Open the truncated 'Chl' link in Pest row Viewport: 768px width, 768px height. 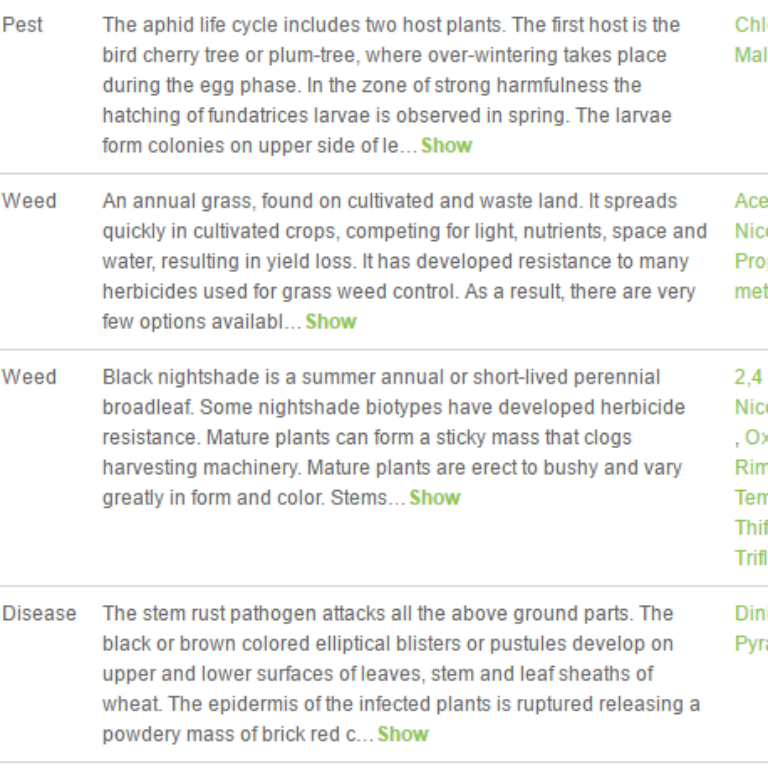pos(751,25)
